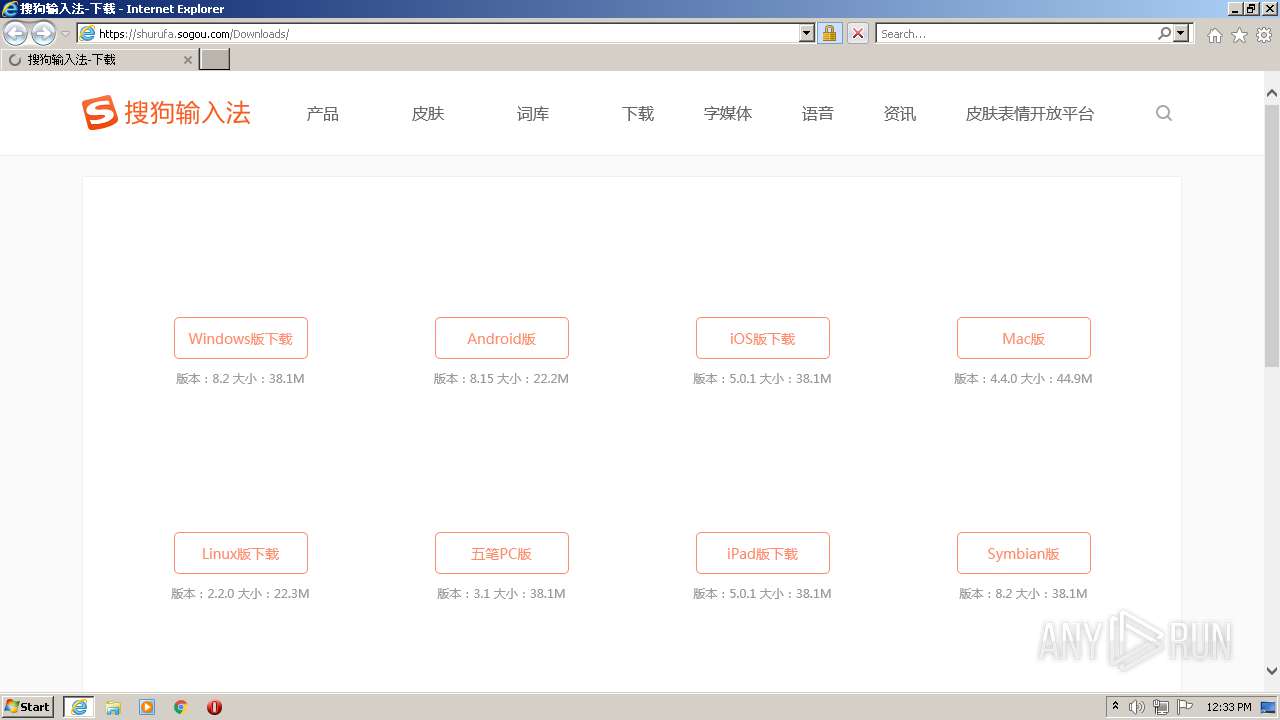1280x720 pixels.
Task: Open the 资讯 menu item
Action: tap(900, 114)
